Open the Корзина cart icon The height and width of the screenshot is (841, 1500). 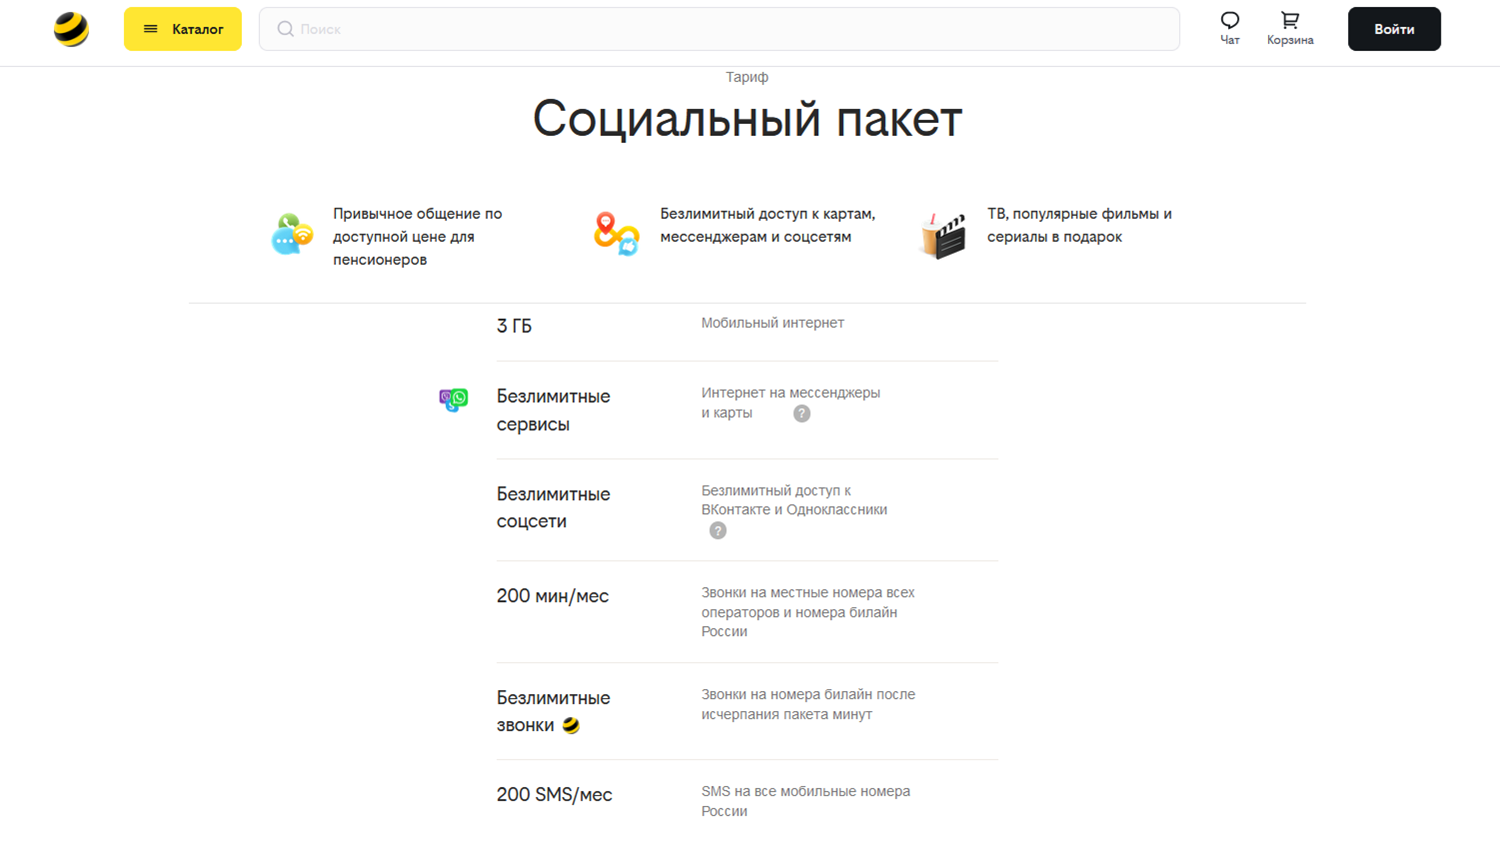tap(1290, 28)
